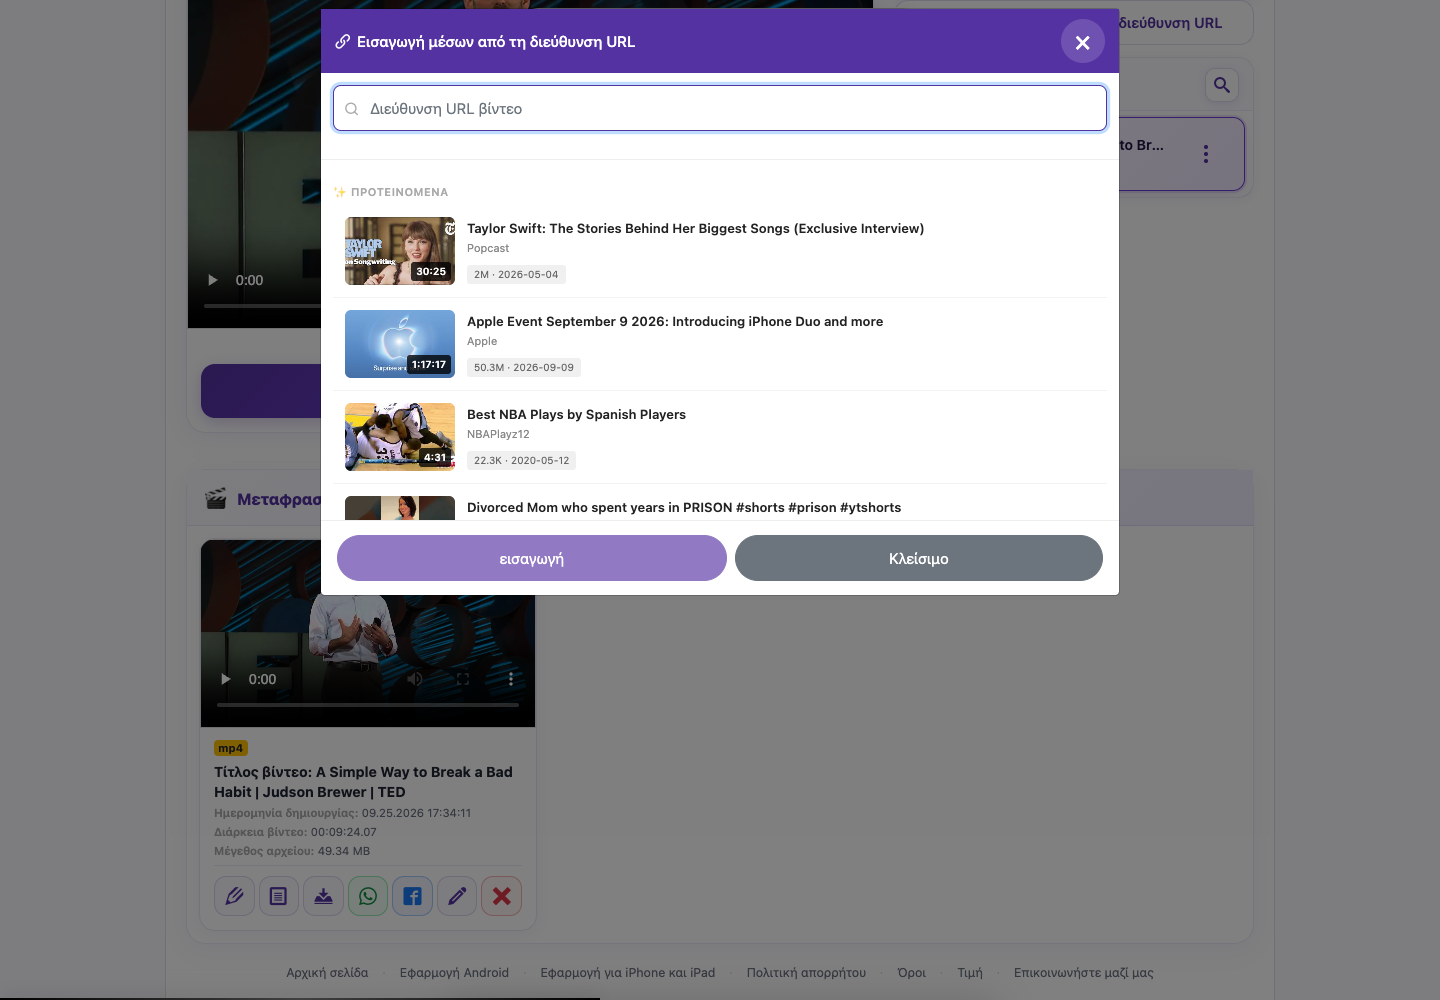
Task: Click the 22.3K · 2020-05-12 badge
Action: tap(521, 460)
